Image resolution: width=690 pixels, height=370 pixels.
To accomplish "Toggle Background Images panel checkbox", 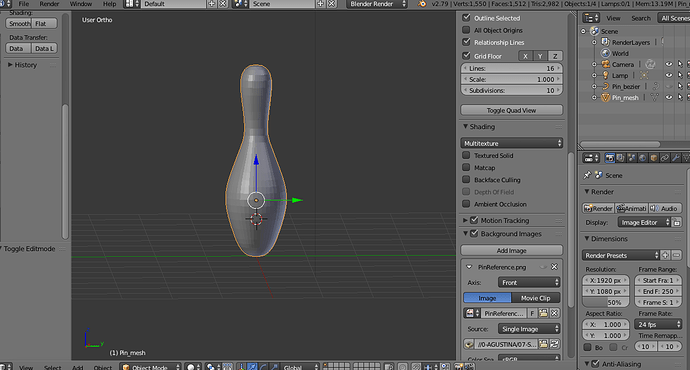I will 474,234.
